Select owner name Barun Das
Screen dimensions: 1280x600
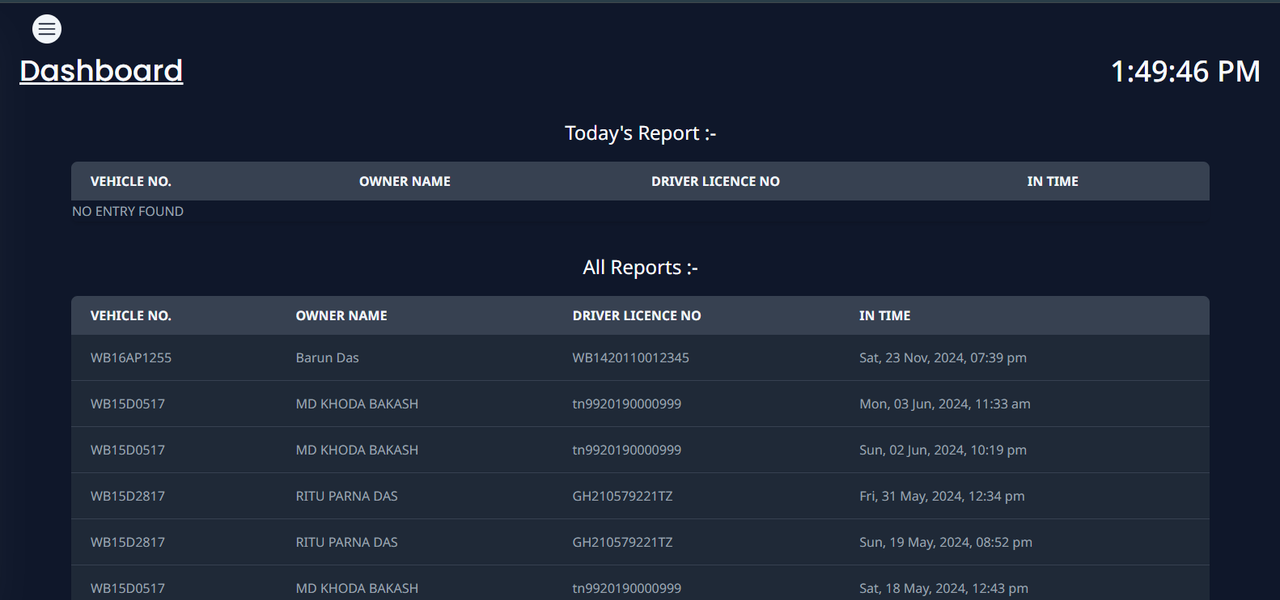pyautogui.click(x=327, y=357)
